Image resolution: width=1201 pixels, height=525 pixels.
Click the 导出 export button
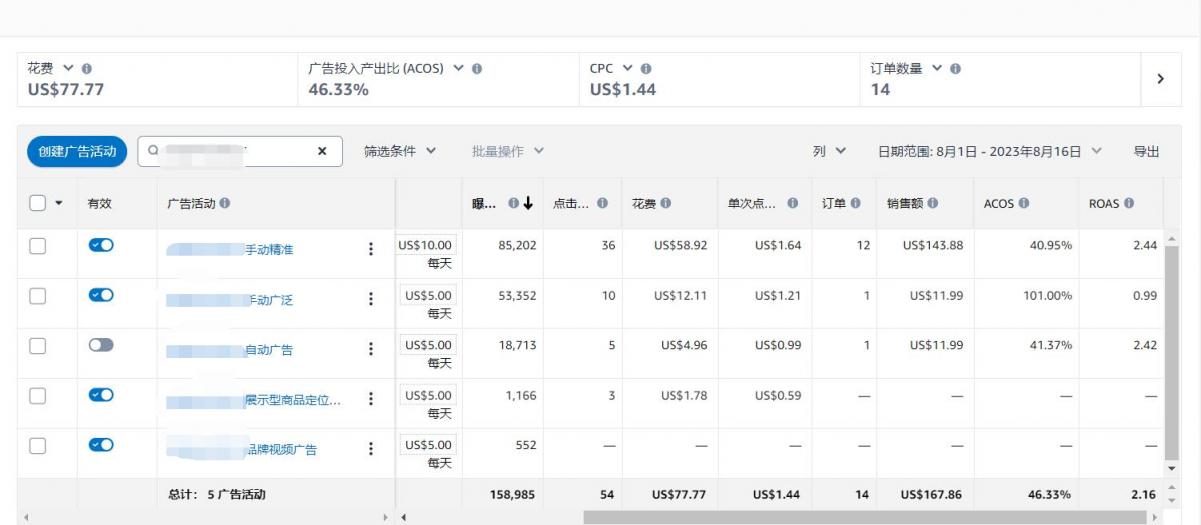click(x=1146, y=152)
